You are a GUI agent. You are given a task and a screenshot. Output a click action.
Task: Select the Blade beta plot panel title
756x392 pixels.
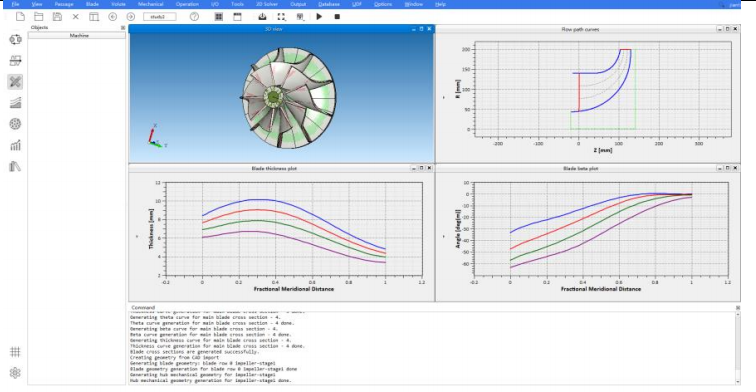(x=580, y=168)
